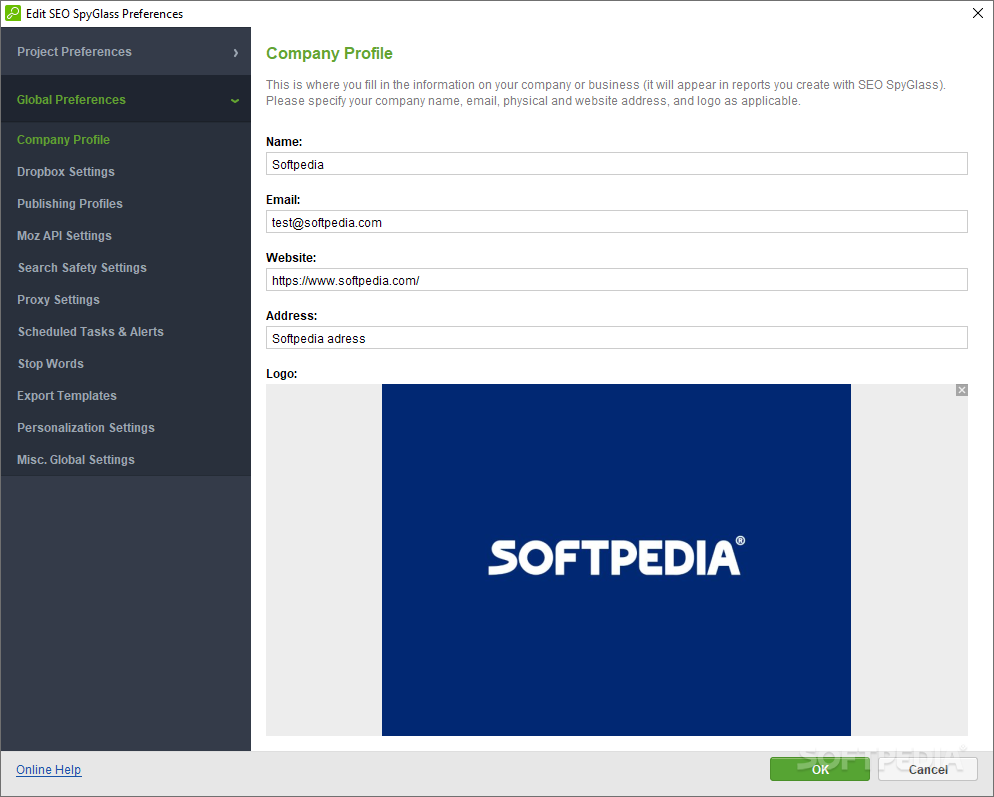Open Scheduled Tasks & Alerts

(x=90, y=332)
